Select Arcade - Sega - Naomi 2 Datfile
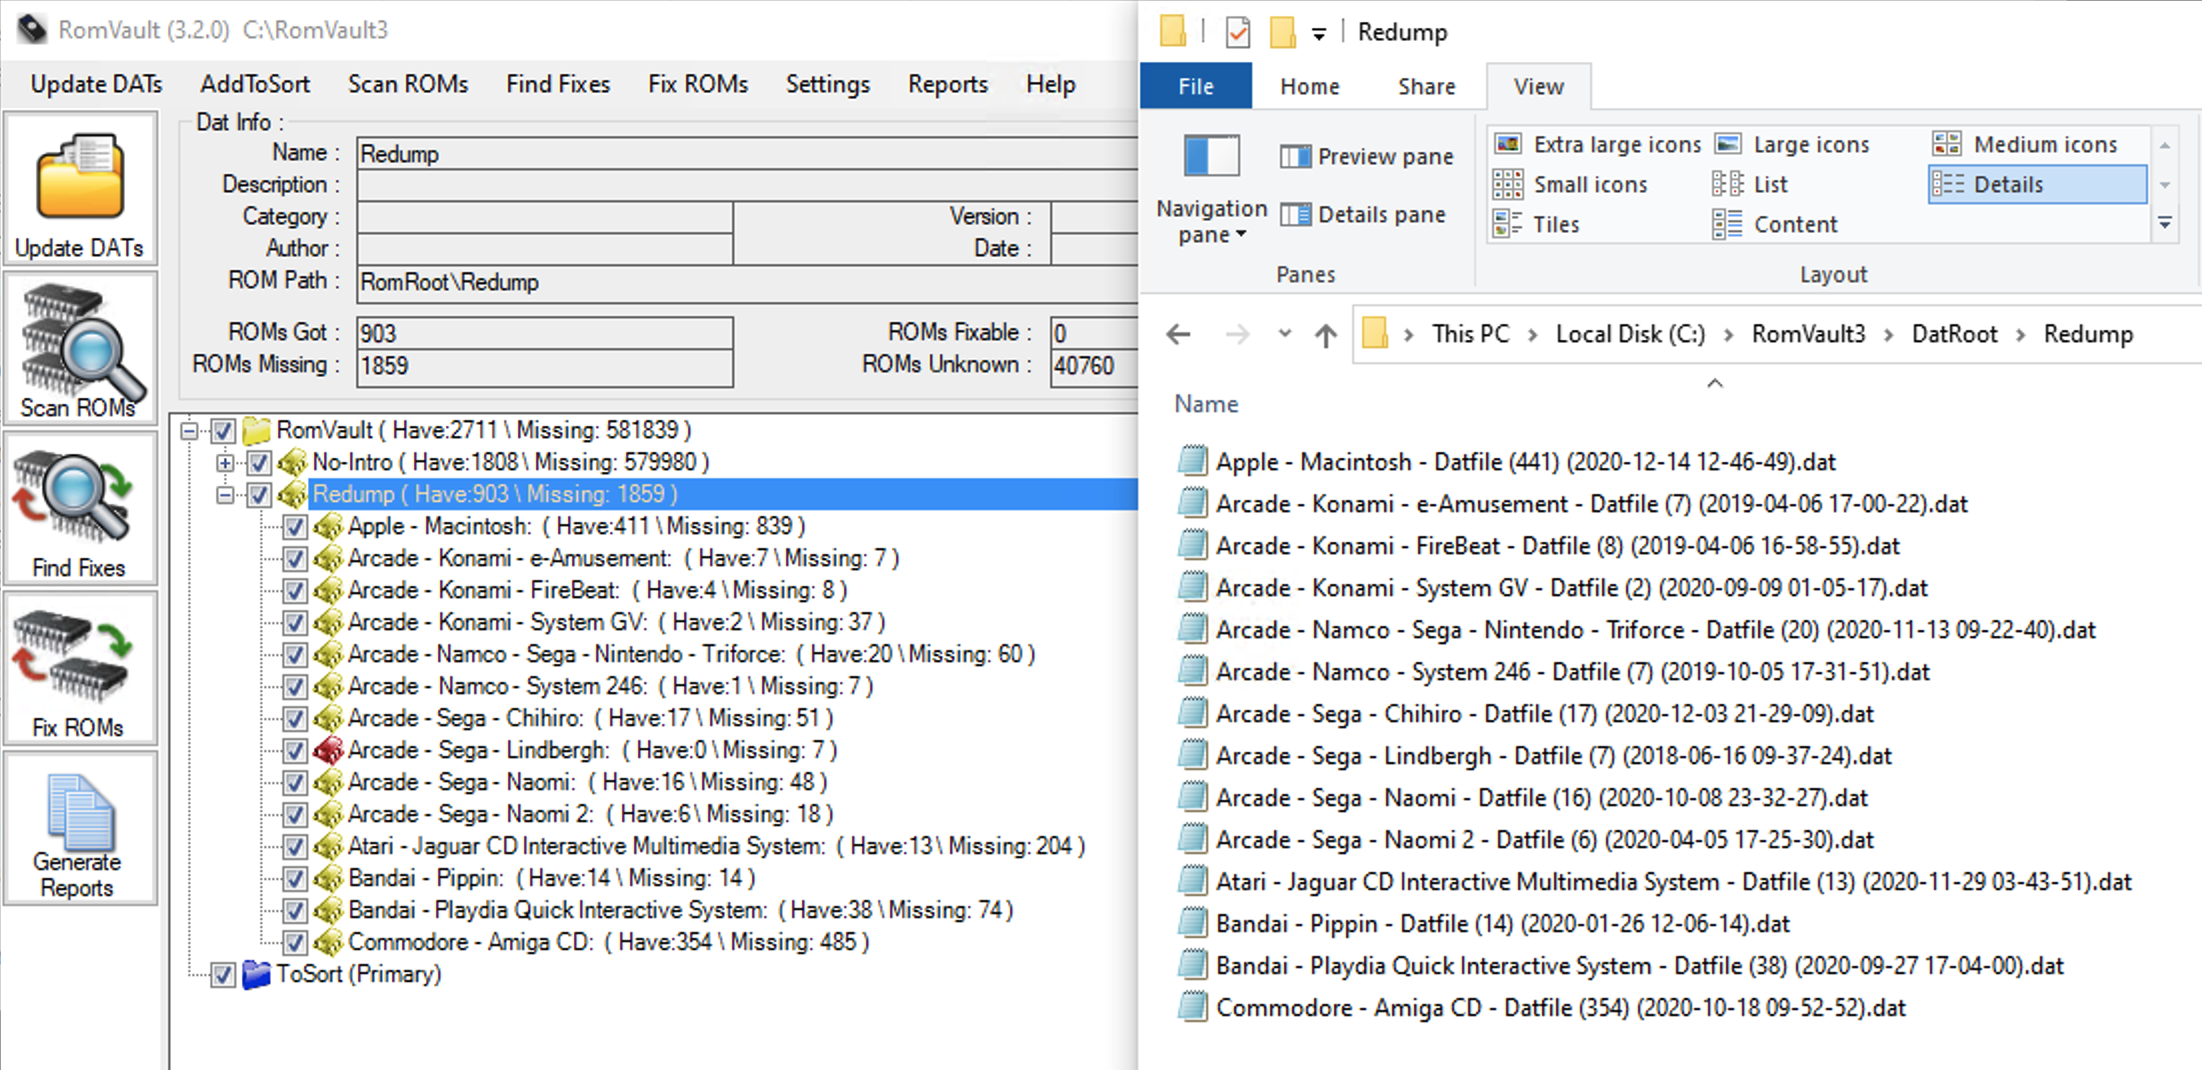Screen dimensions: 2202x1070 click(x=1544, y=839)
